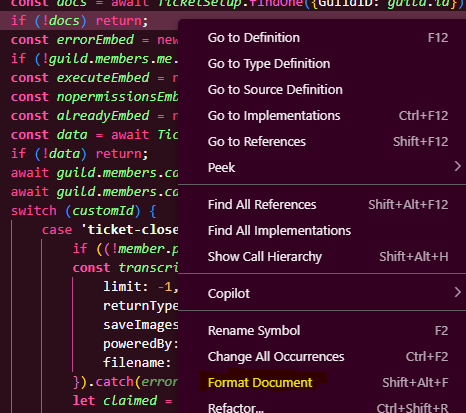Click 'if (!data) return;' code line
The width and height of the screenshot is (466, 413).
(79, 154)
